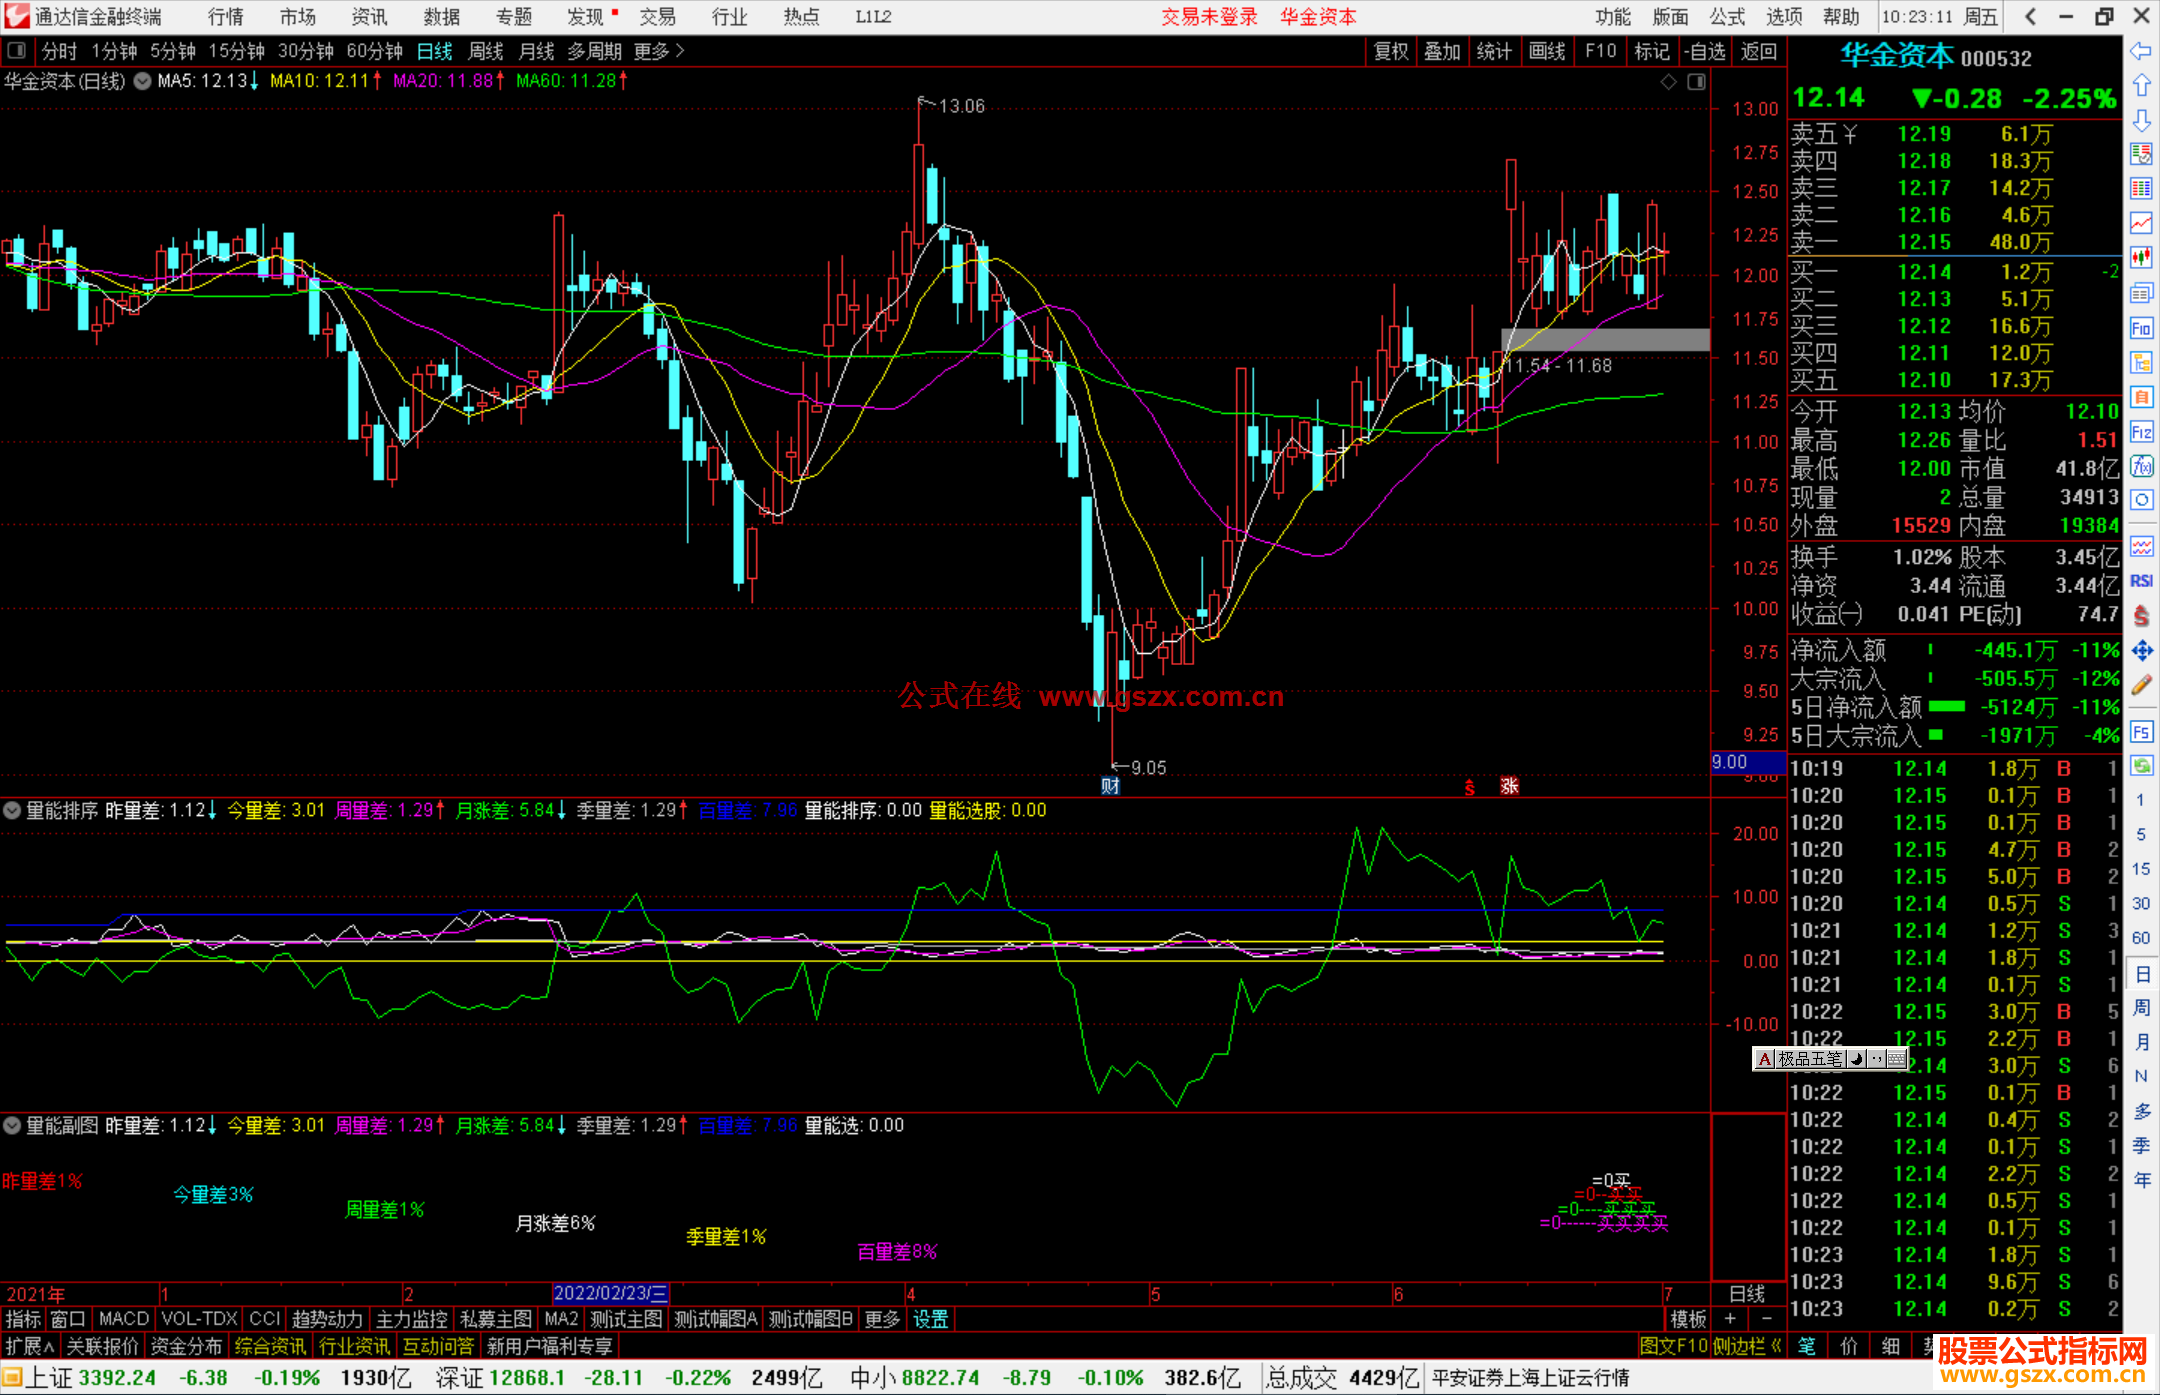The image size is (2160, 1395).
Task: Expand the 扩展 panel at the bottom left
Action: (30, 1346)
